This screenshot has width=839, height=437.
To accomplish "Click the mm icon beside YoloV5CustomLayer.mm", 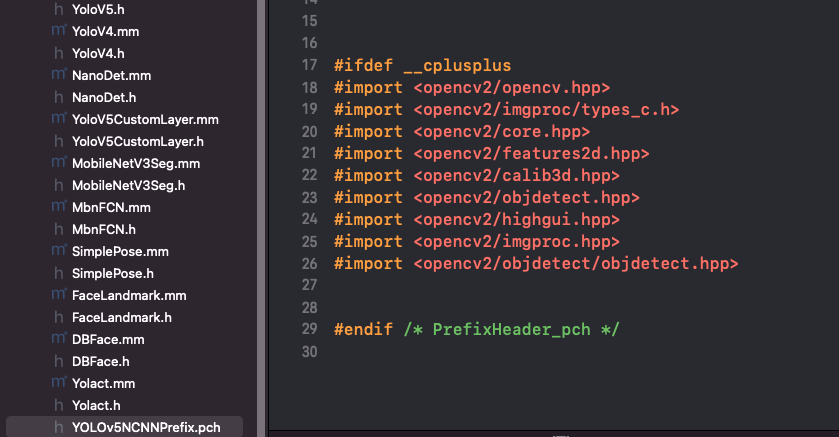I will [x=59, y=118].
